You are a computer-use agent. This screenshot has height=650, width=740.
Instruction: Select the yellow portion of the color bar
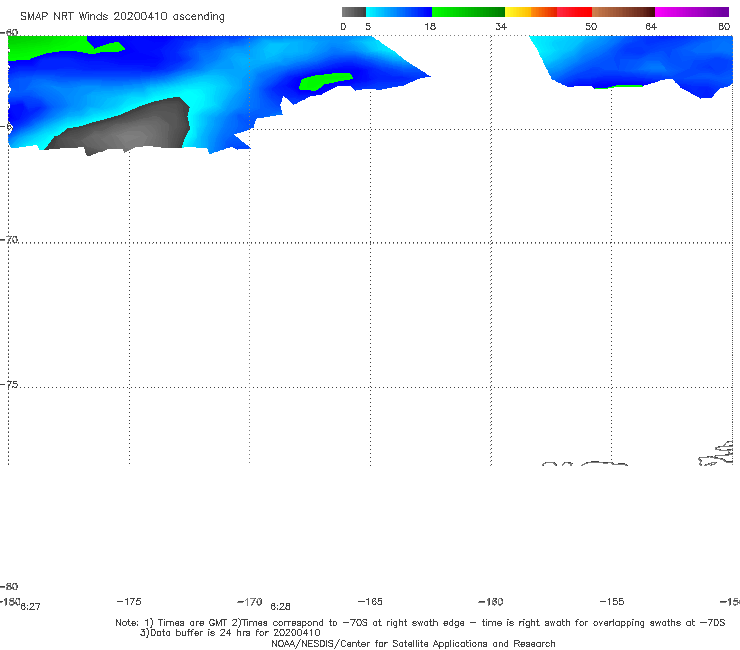click(518, 12)
